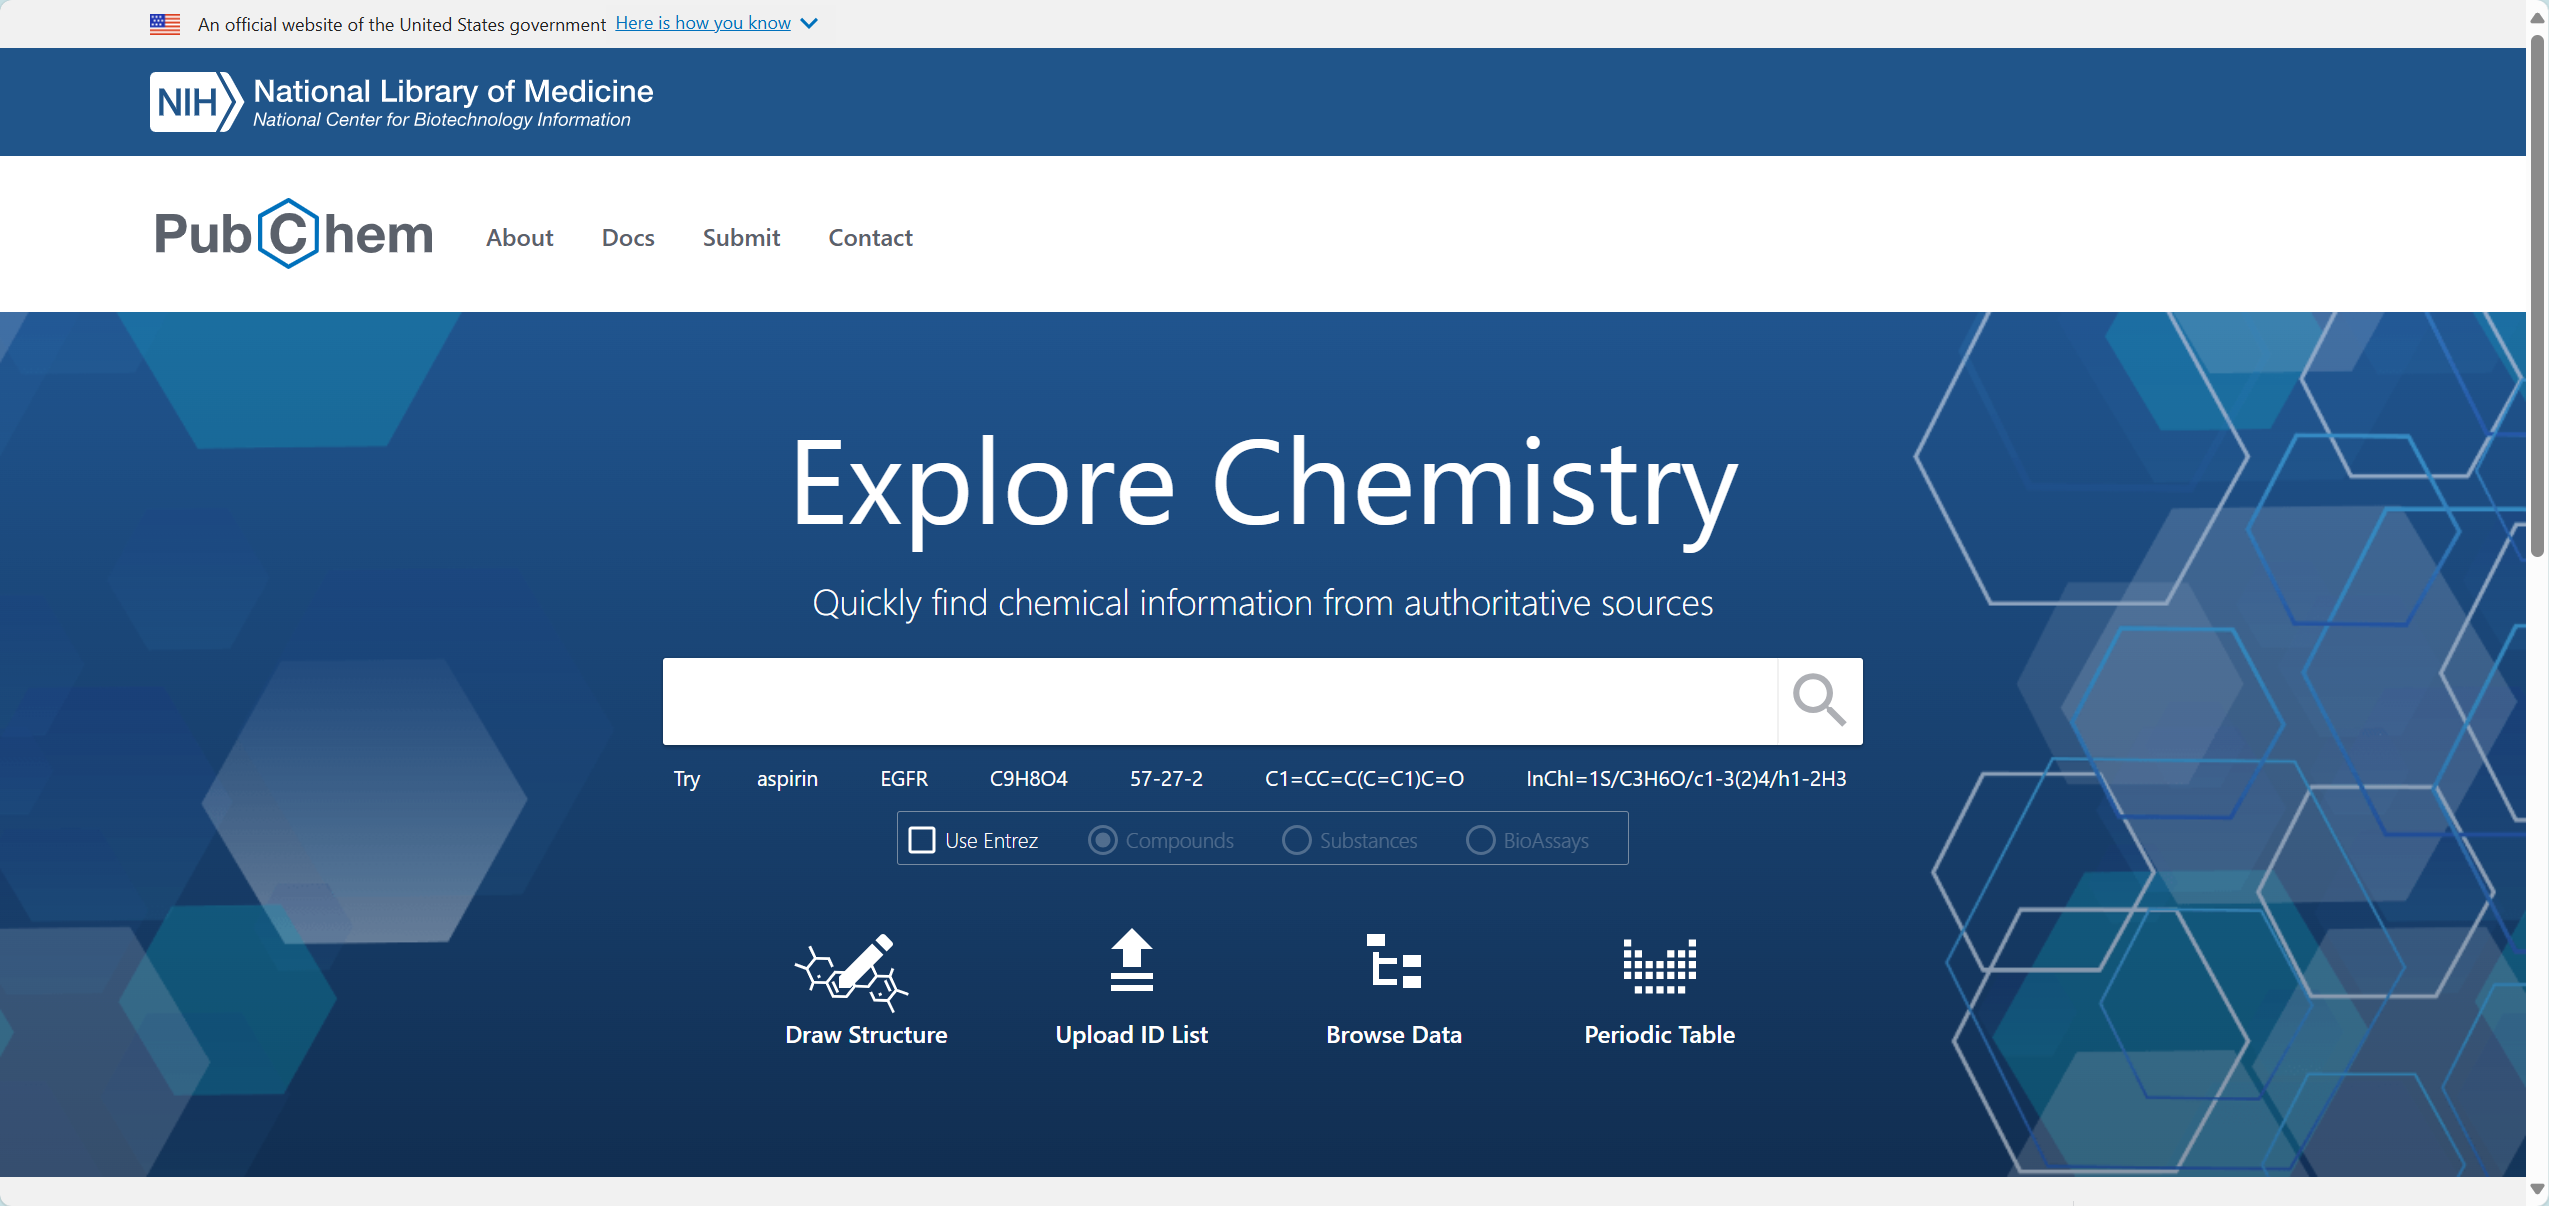This screenshot has height=1206, width=2549.
Task: Open the About menu item
Action: point(519,238)
